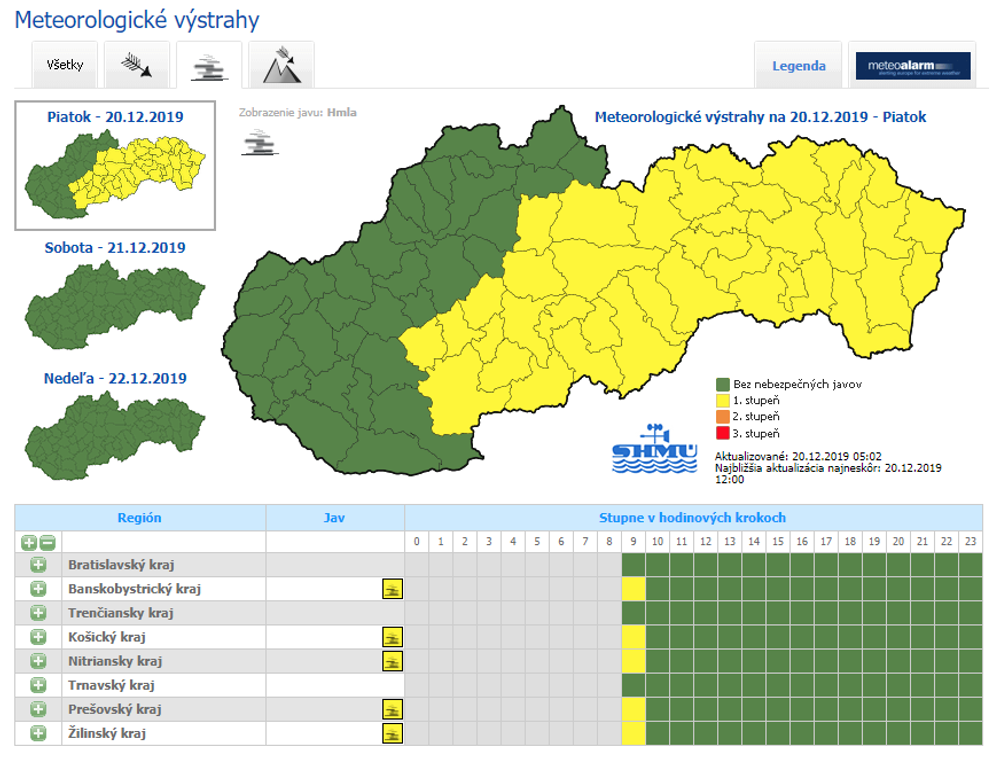Expand the Bratislavský kraj row
Screen dimensions: 1000x771
[x=38, y=565]
